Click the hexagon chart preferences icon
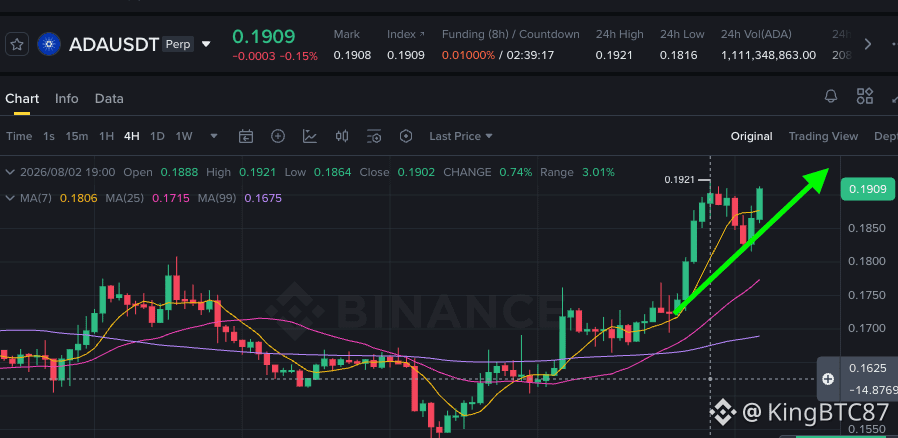The image size is (898, 438). [x=406, y=136]
